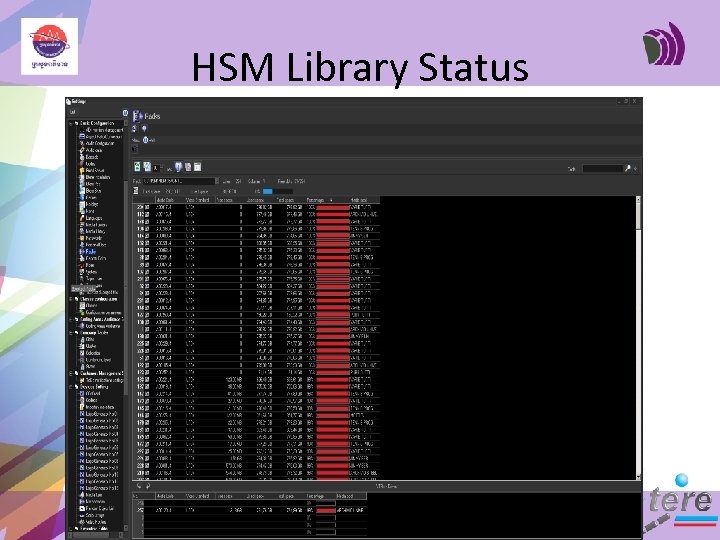Click the red percentage bar in the first table row

point(333,208)
